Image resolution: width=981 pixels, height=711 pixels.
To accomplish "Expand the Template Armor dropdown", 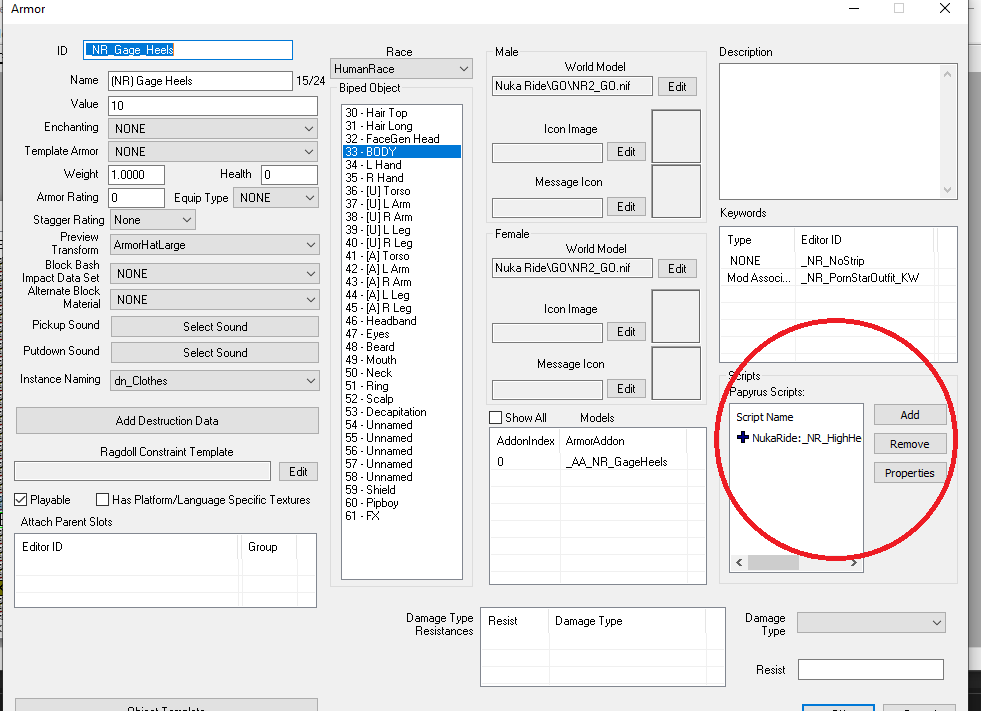I will click(x=213, y=151).
